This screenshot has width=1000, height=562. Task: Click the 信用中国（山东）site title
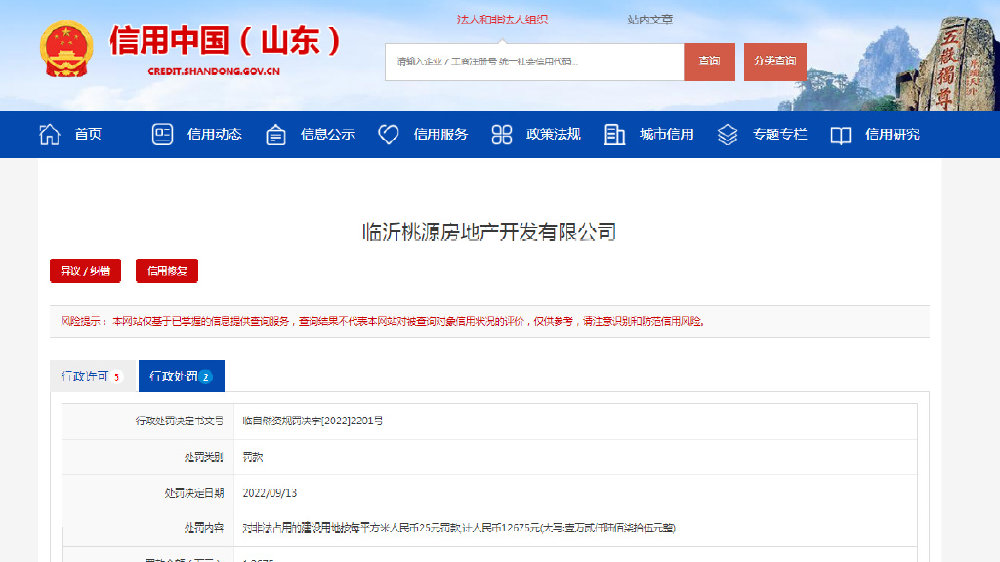[225, 41]
